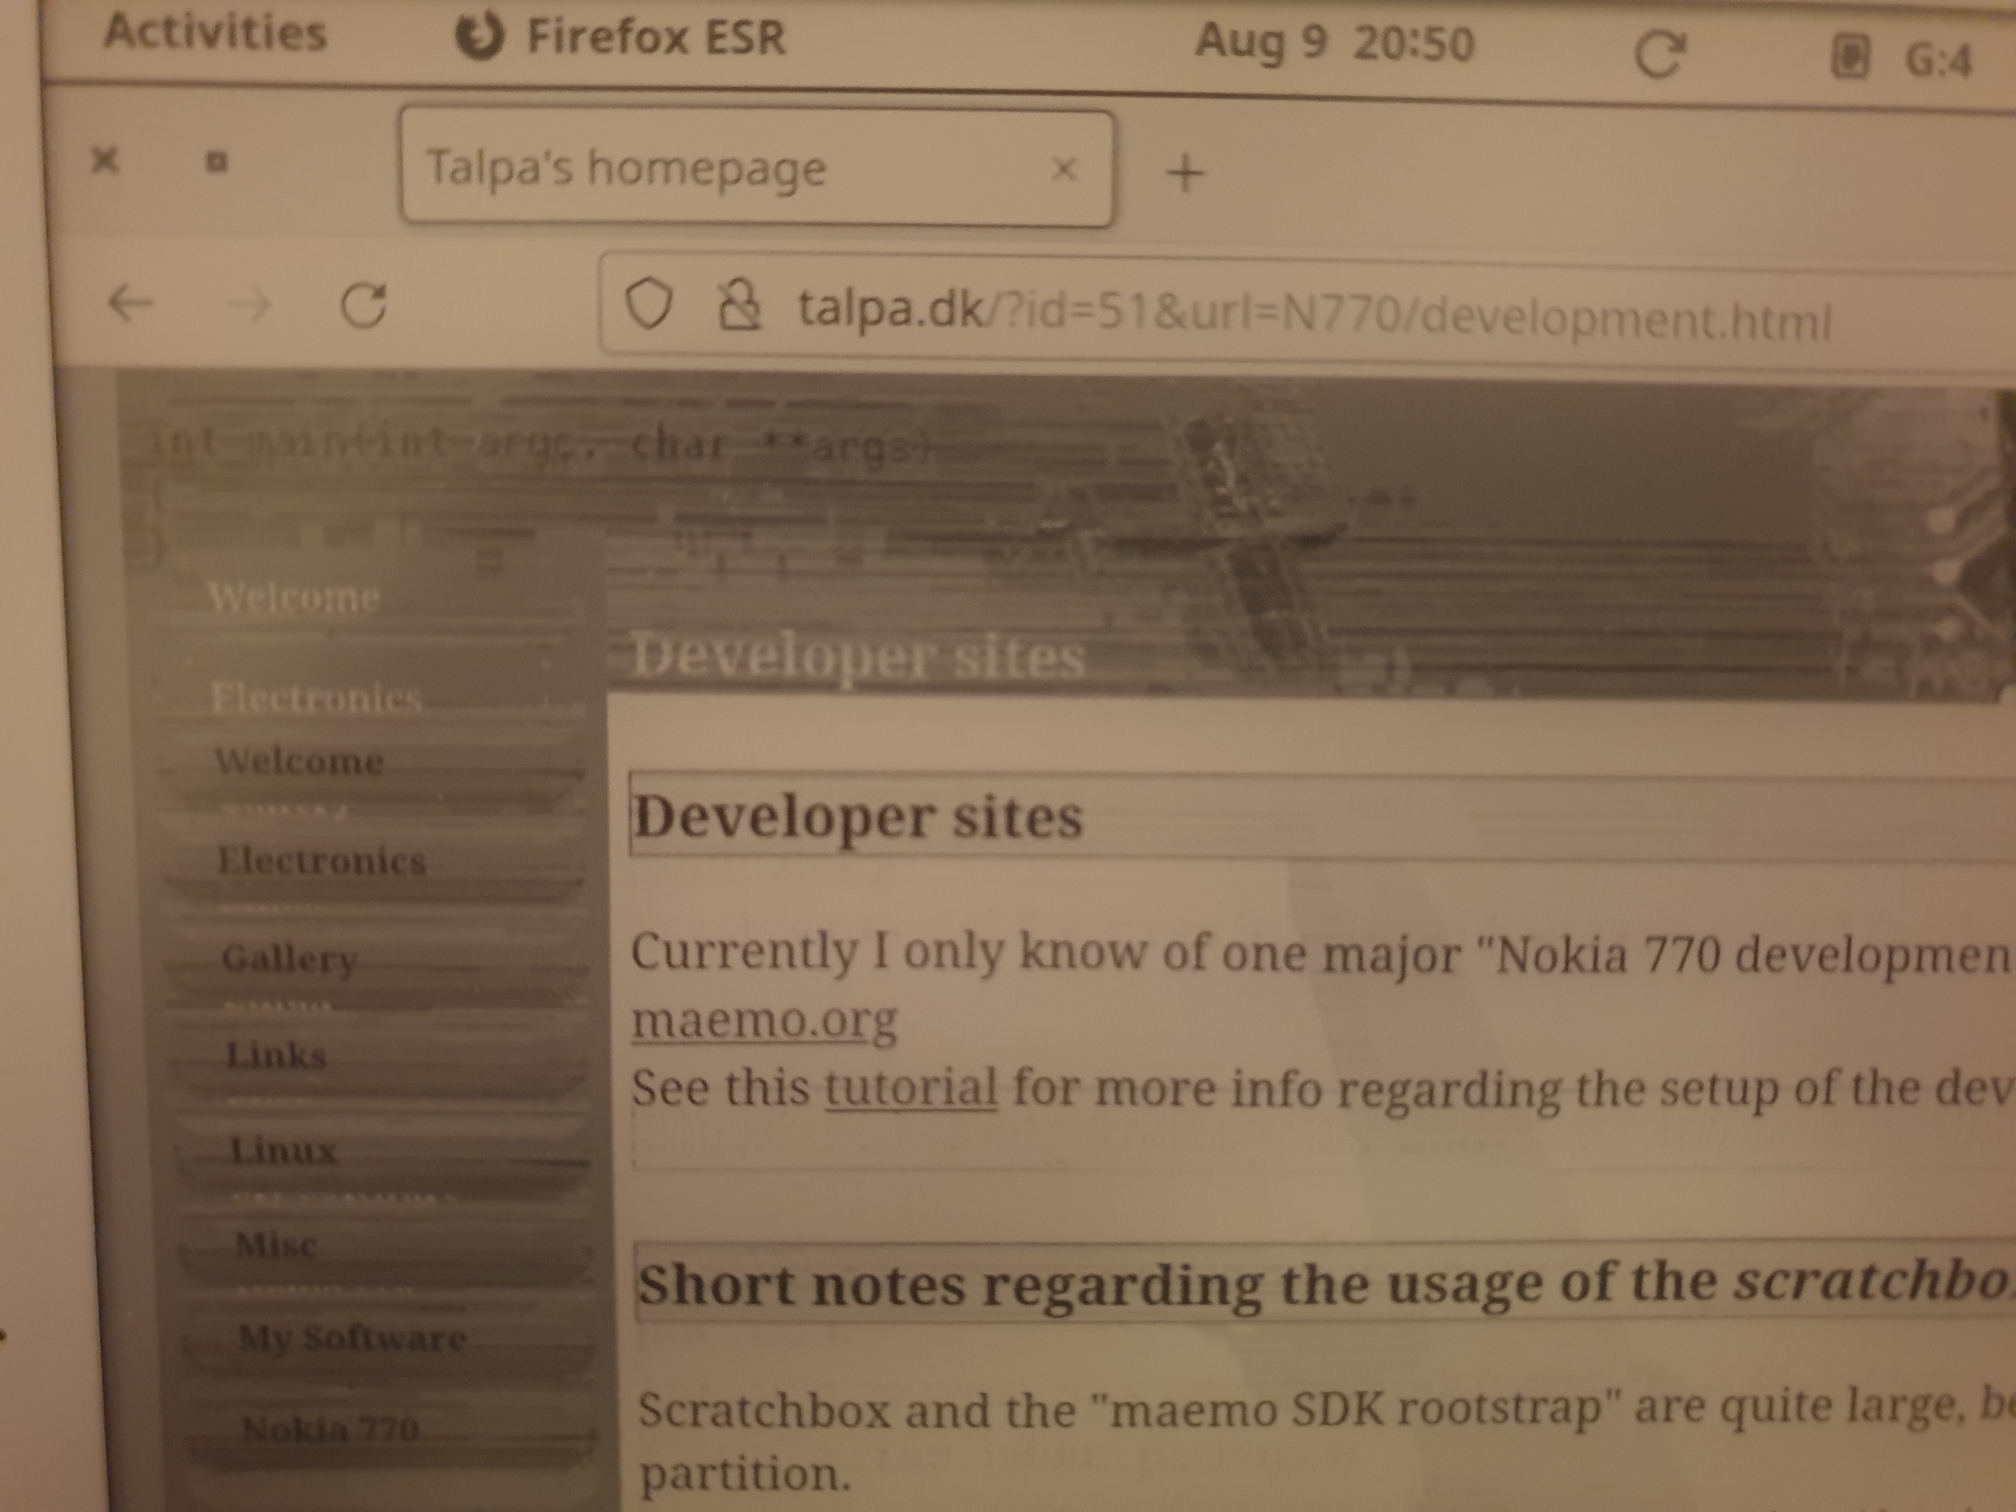Open a new tab with plus button
2016x1512 pixels.
pyautogui.click(x=1185, y=173)
